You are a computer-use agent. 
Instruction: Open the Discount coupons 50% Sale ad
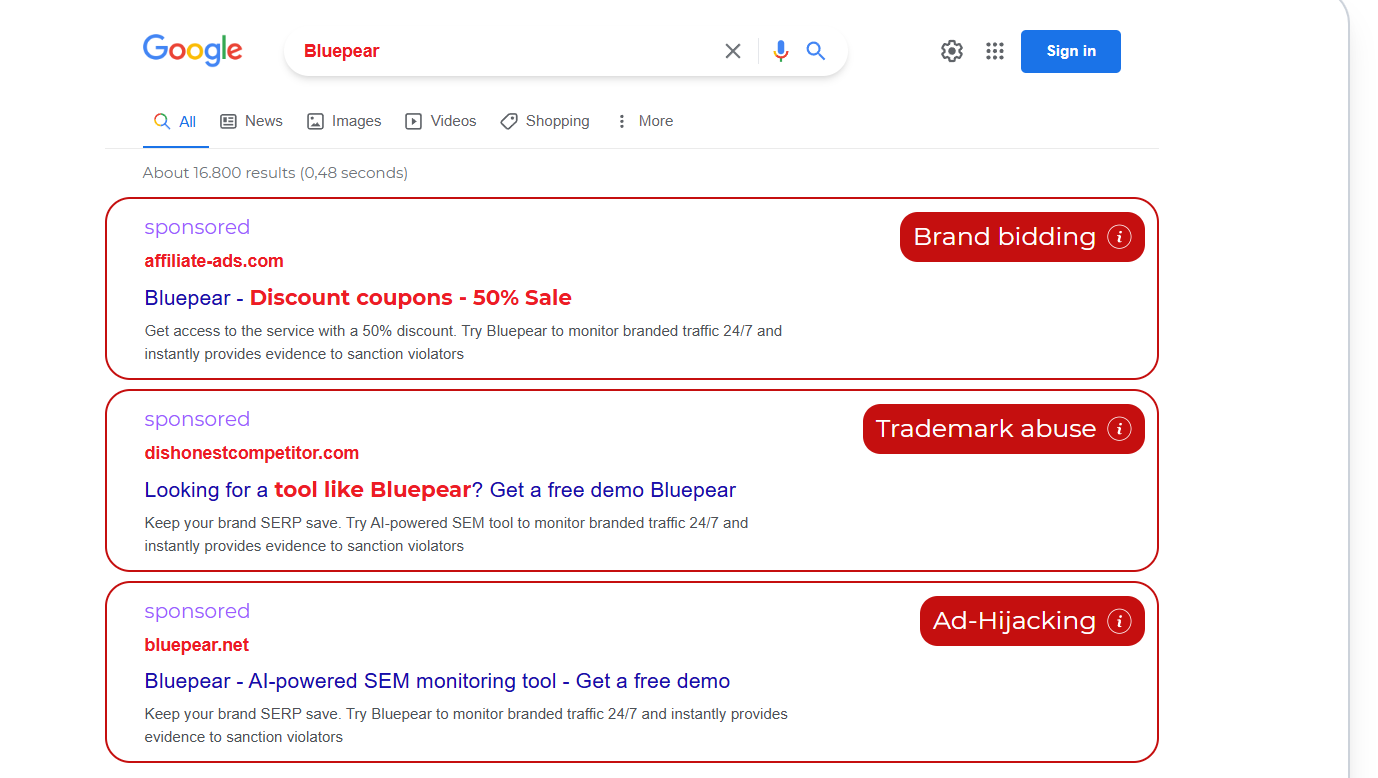click(358, 298)
